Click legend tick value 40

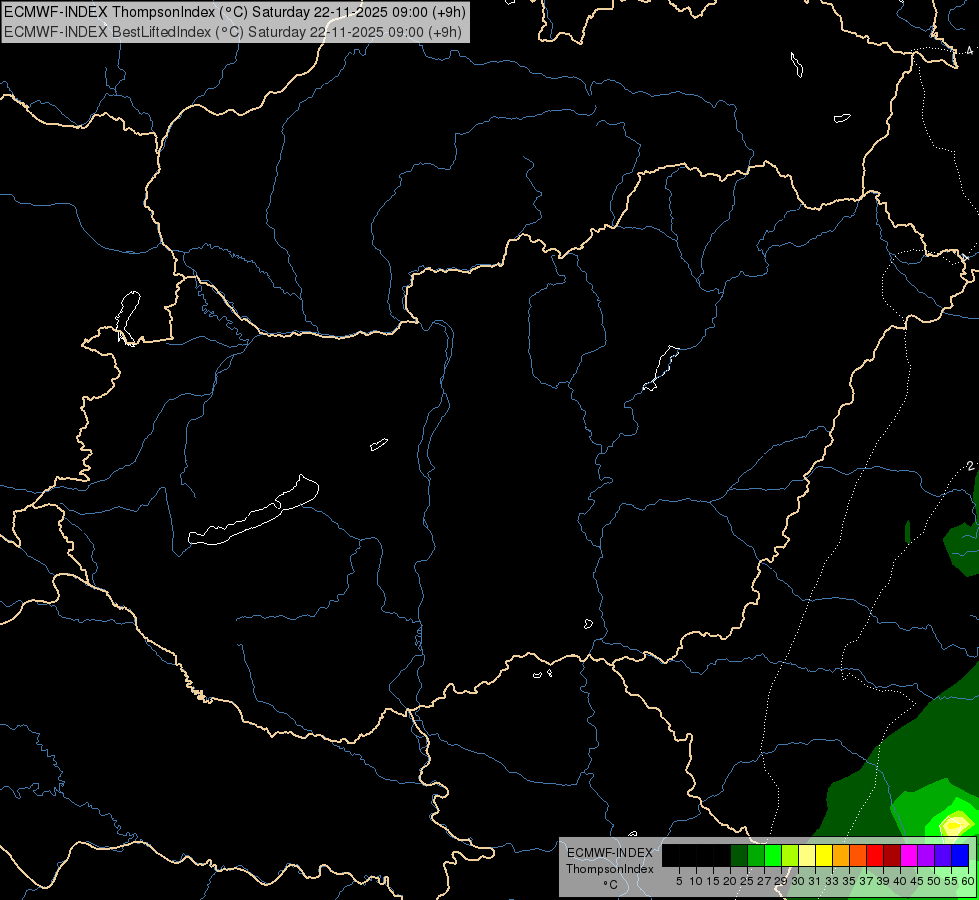(x=900, y=881)
